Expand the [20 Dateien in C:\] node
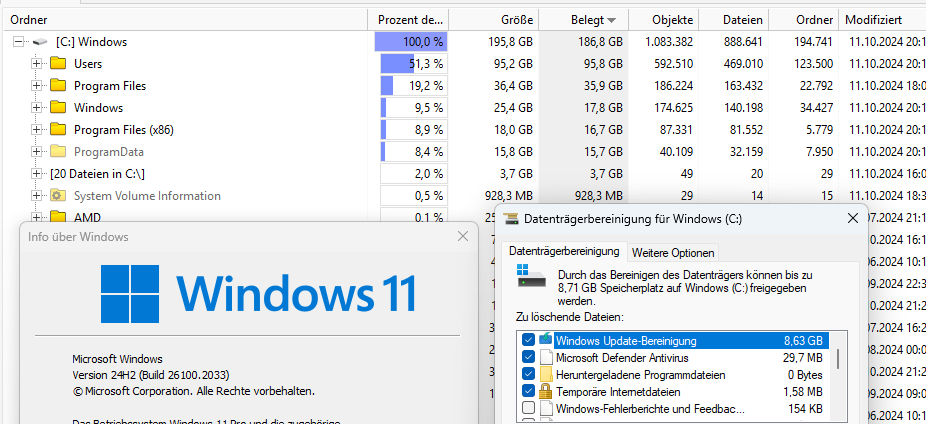The height and width of the screenshot is (424, 926). [x=37, y=174]
